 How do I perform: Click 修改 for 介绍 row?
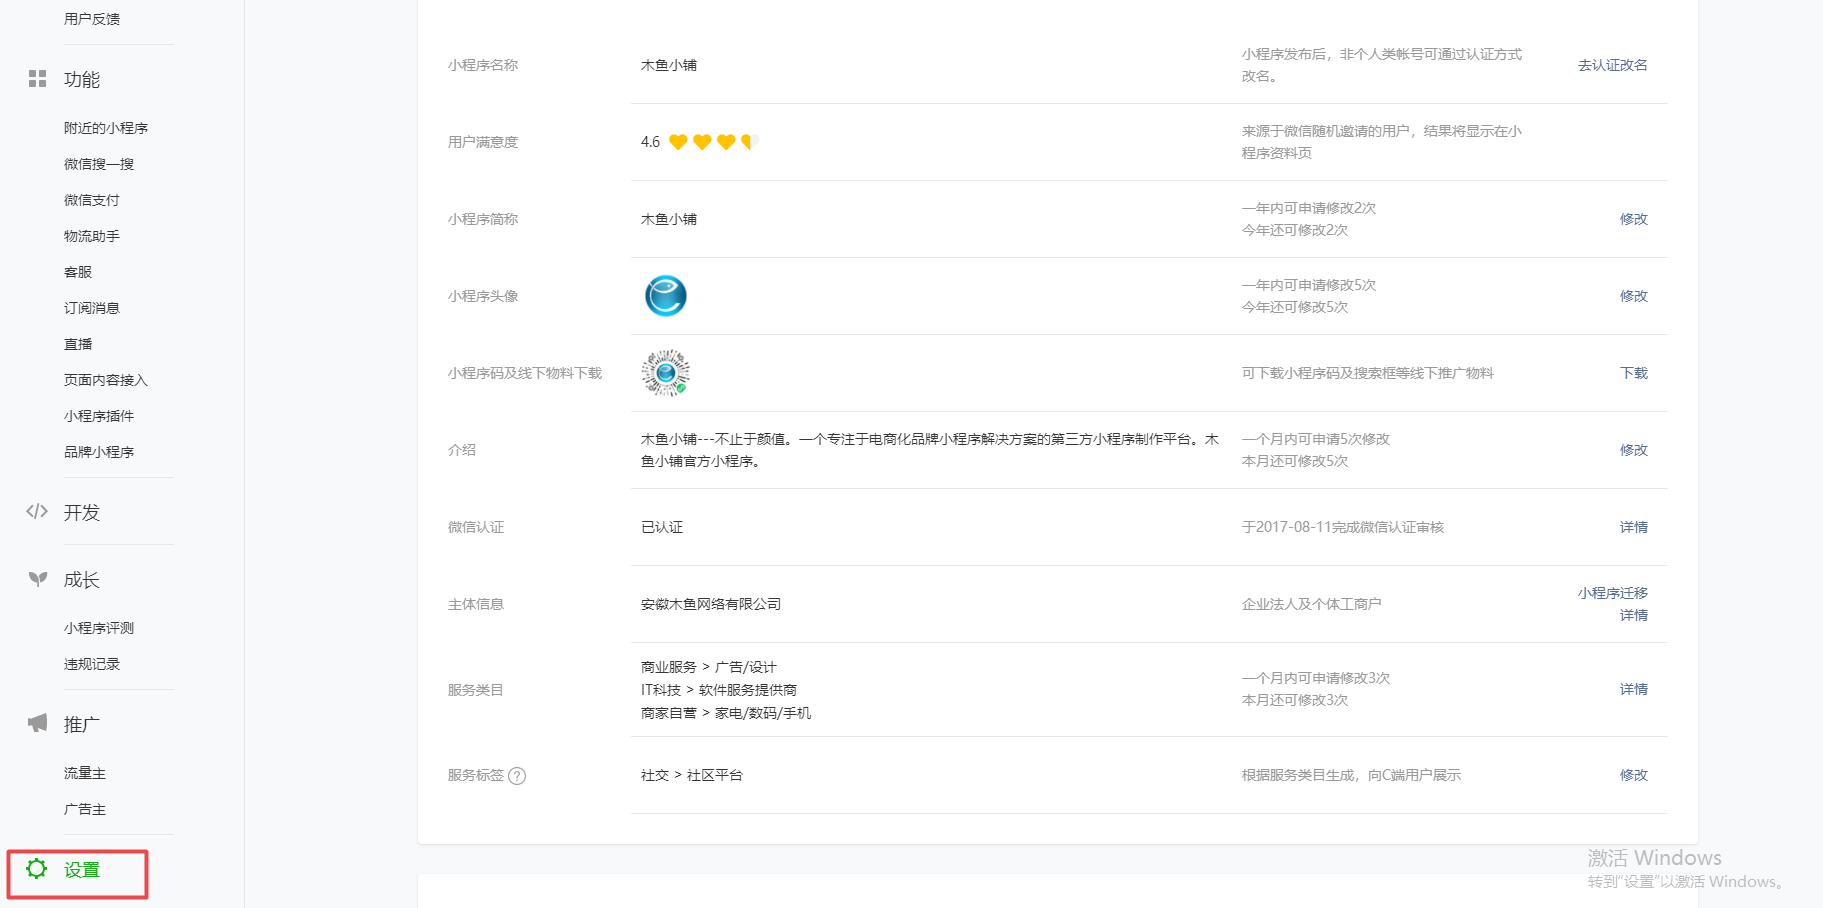1634,450
